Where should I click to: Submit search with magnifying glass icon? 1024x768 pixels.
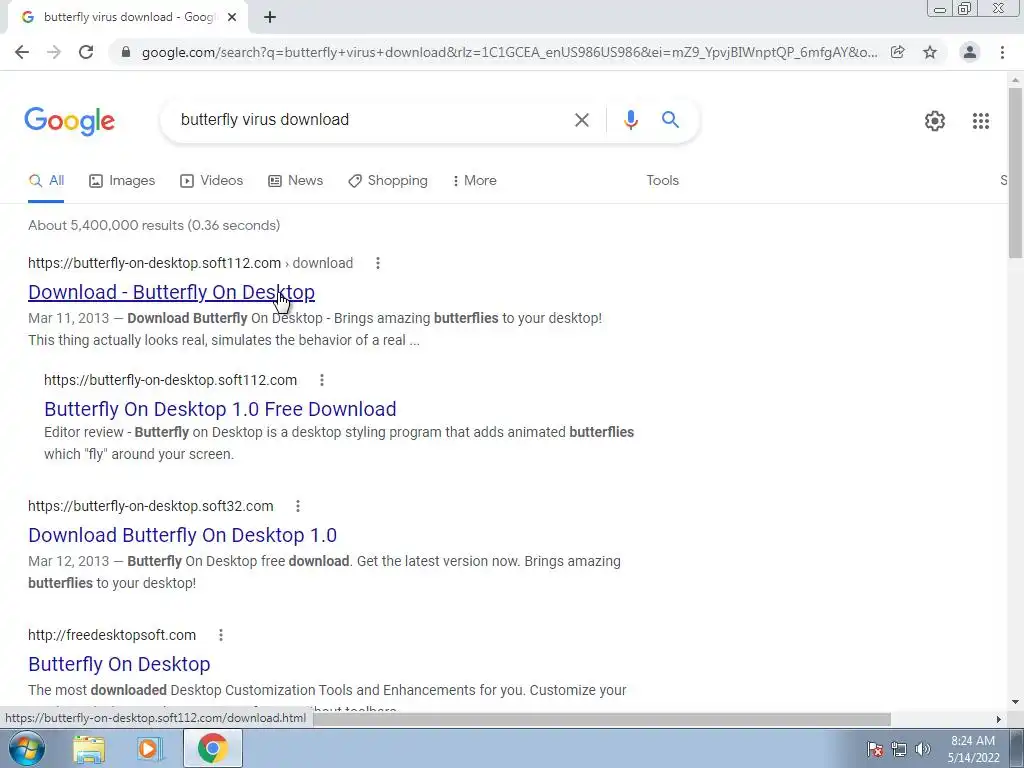[x=670, y=120]
